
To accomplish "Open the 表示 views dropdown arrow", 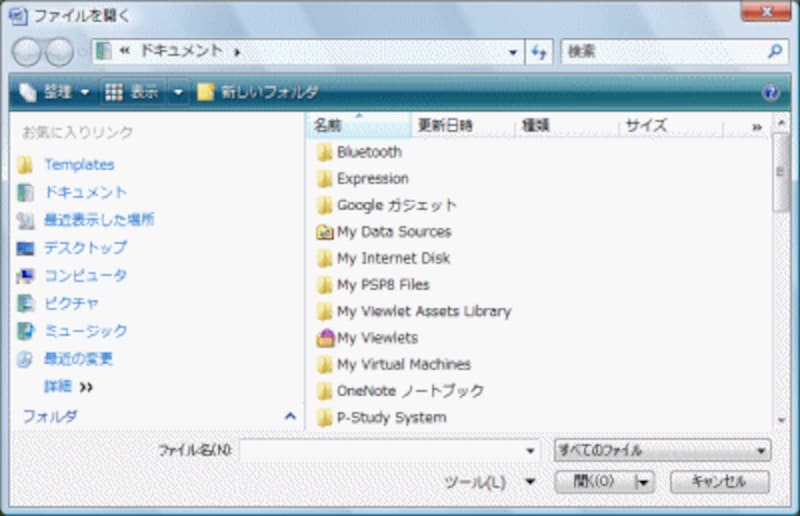I will 178,92.
